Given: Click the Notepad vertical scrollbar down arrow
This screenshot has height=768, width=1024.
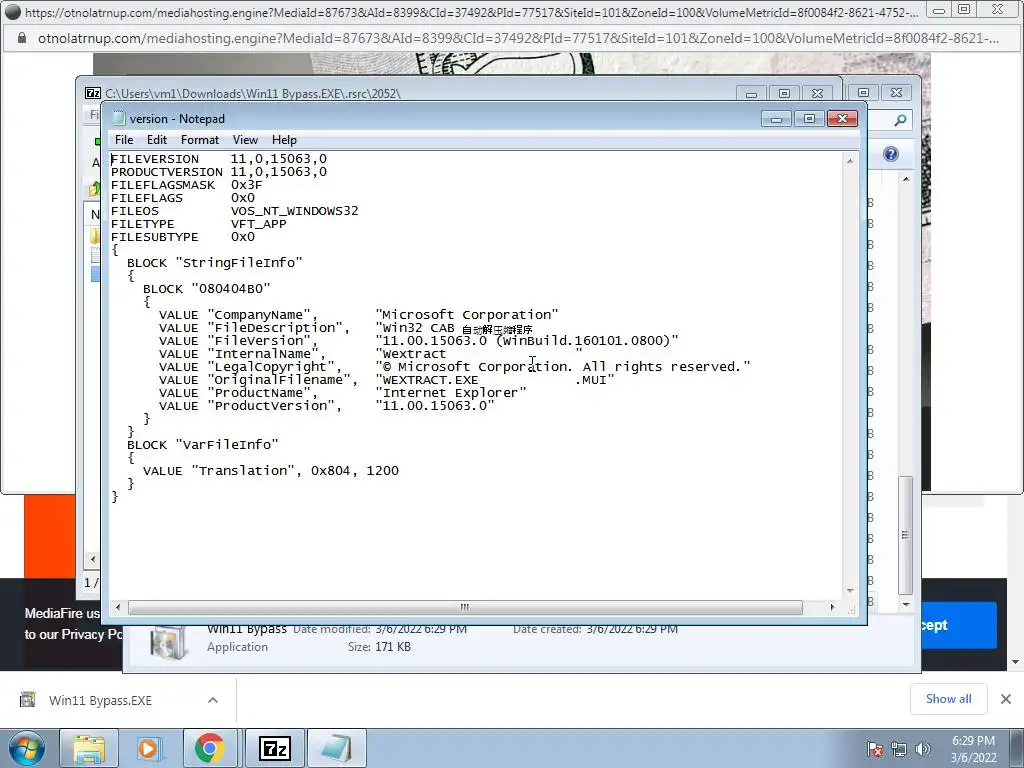Looking at the screenshot, I should [x=850, y=591].
